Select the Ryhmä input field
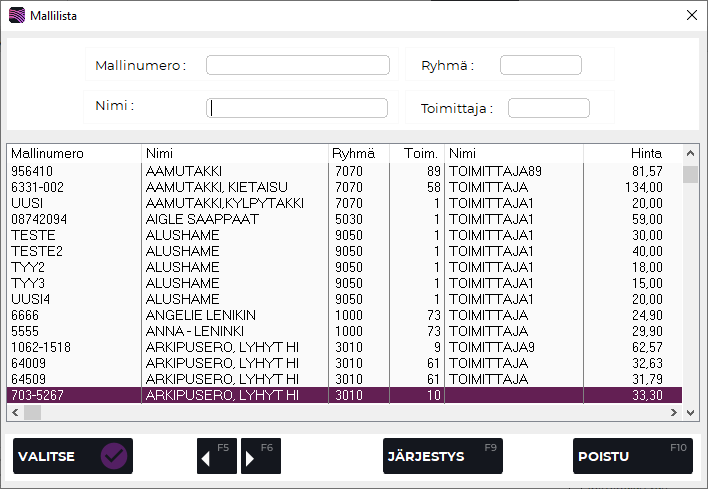 coord(540,65)
